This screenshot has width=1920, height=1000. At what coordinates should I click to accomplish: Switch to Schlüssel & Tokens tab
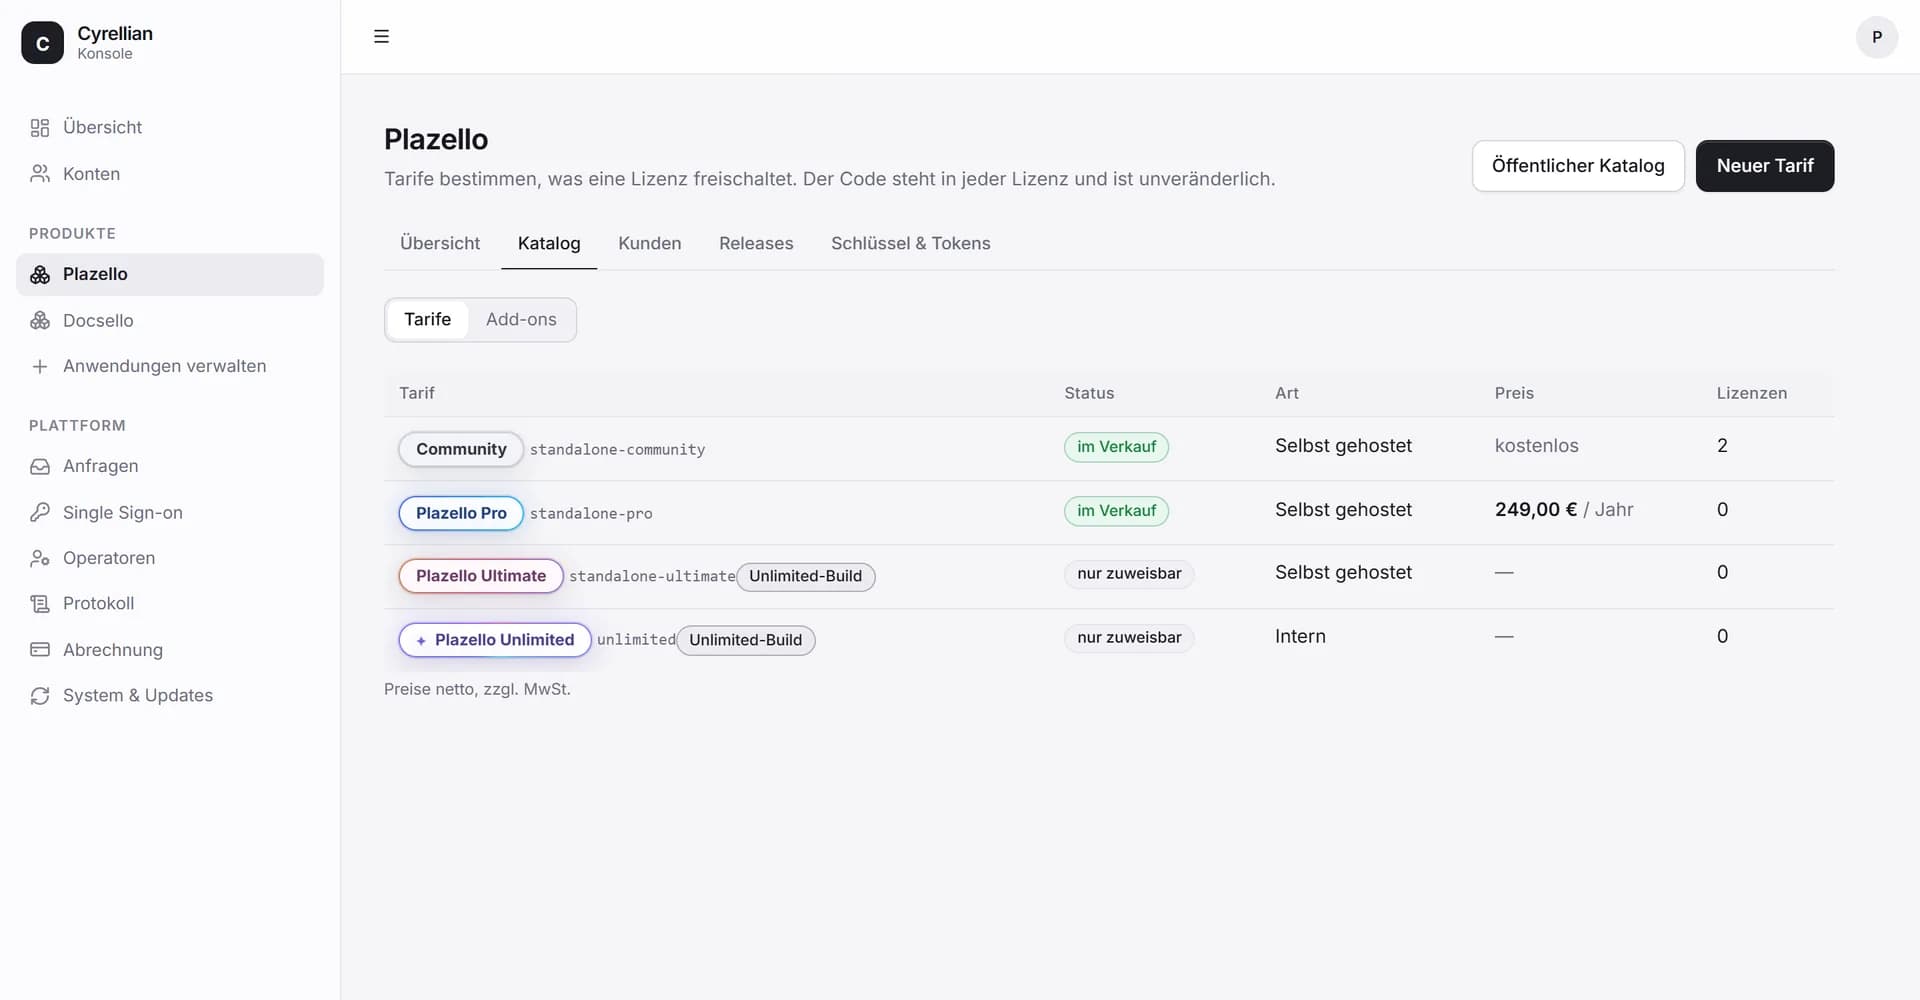click(911, 243)
